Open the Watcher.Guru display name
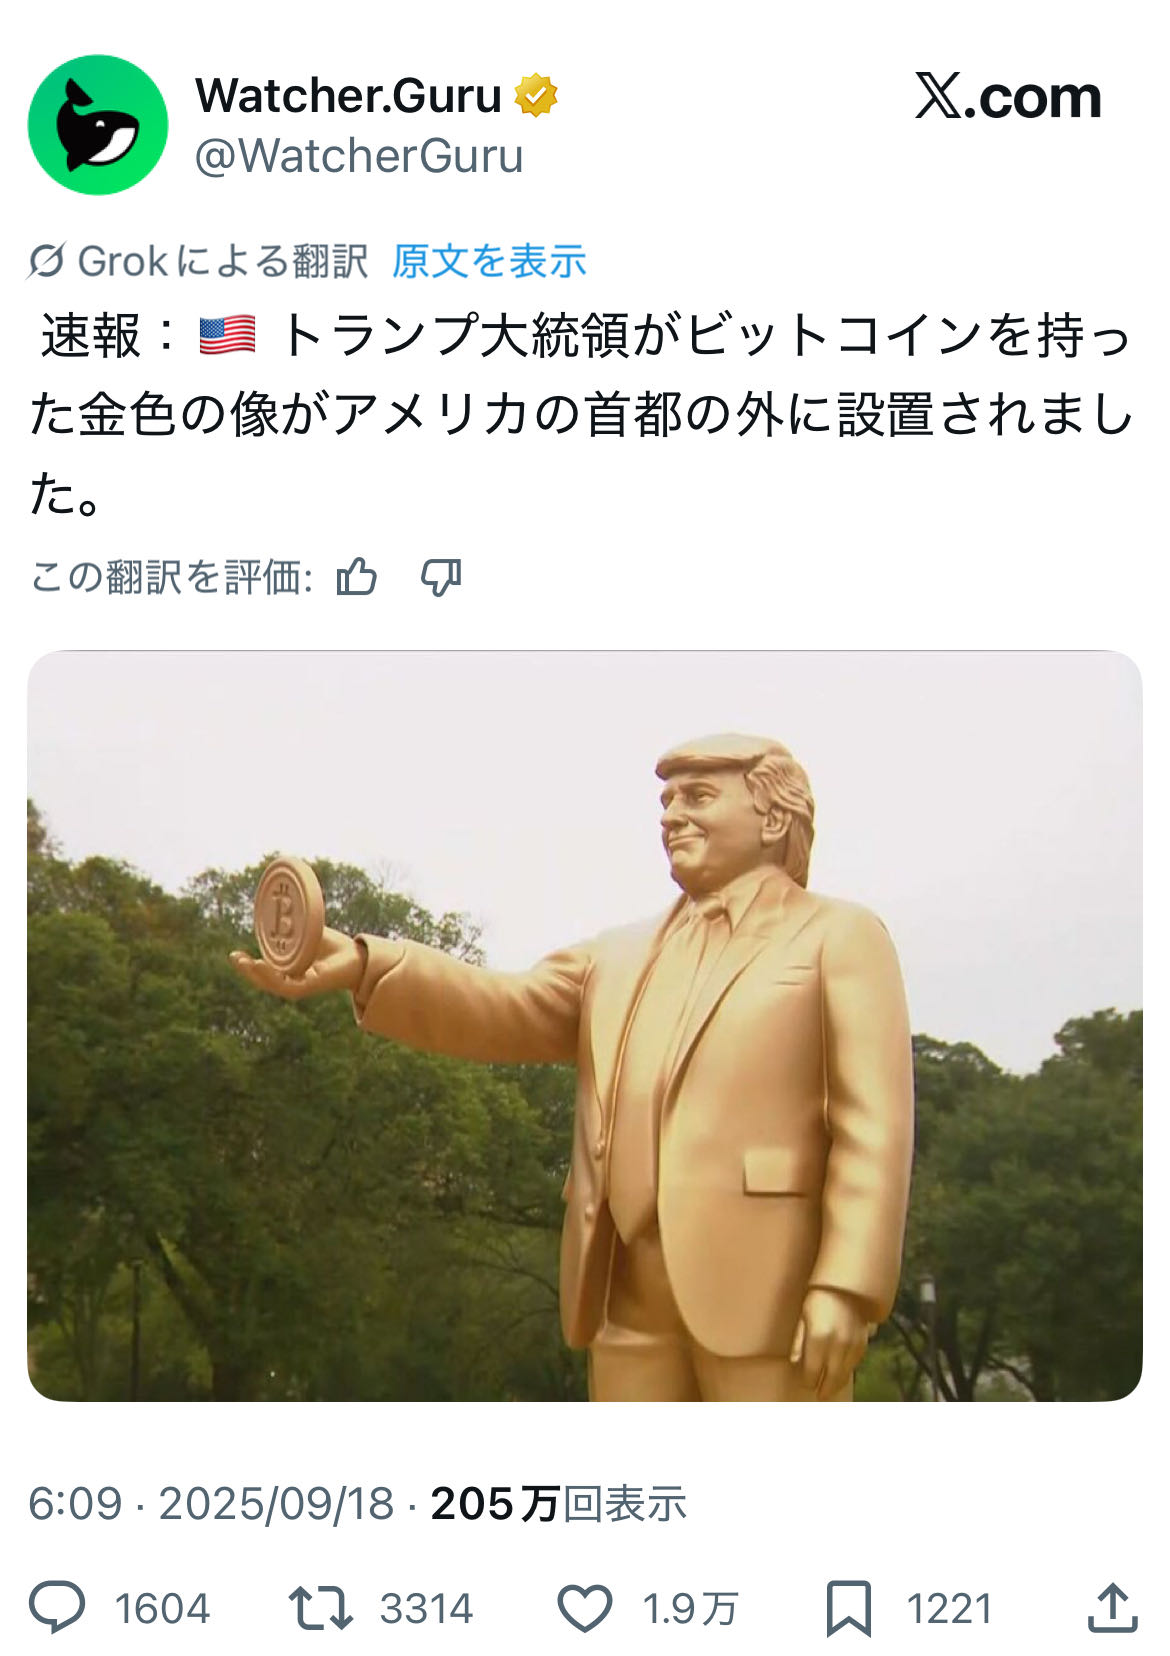The width and height of the screenshot is (1170, 1656). tap(348, 96)
